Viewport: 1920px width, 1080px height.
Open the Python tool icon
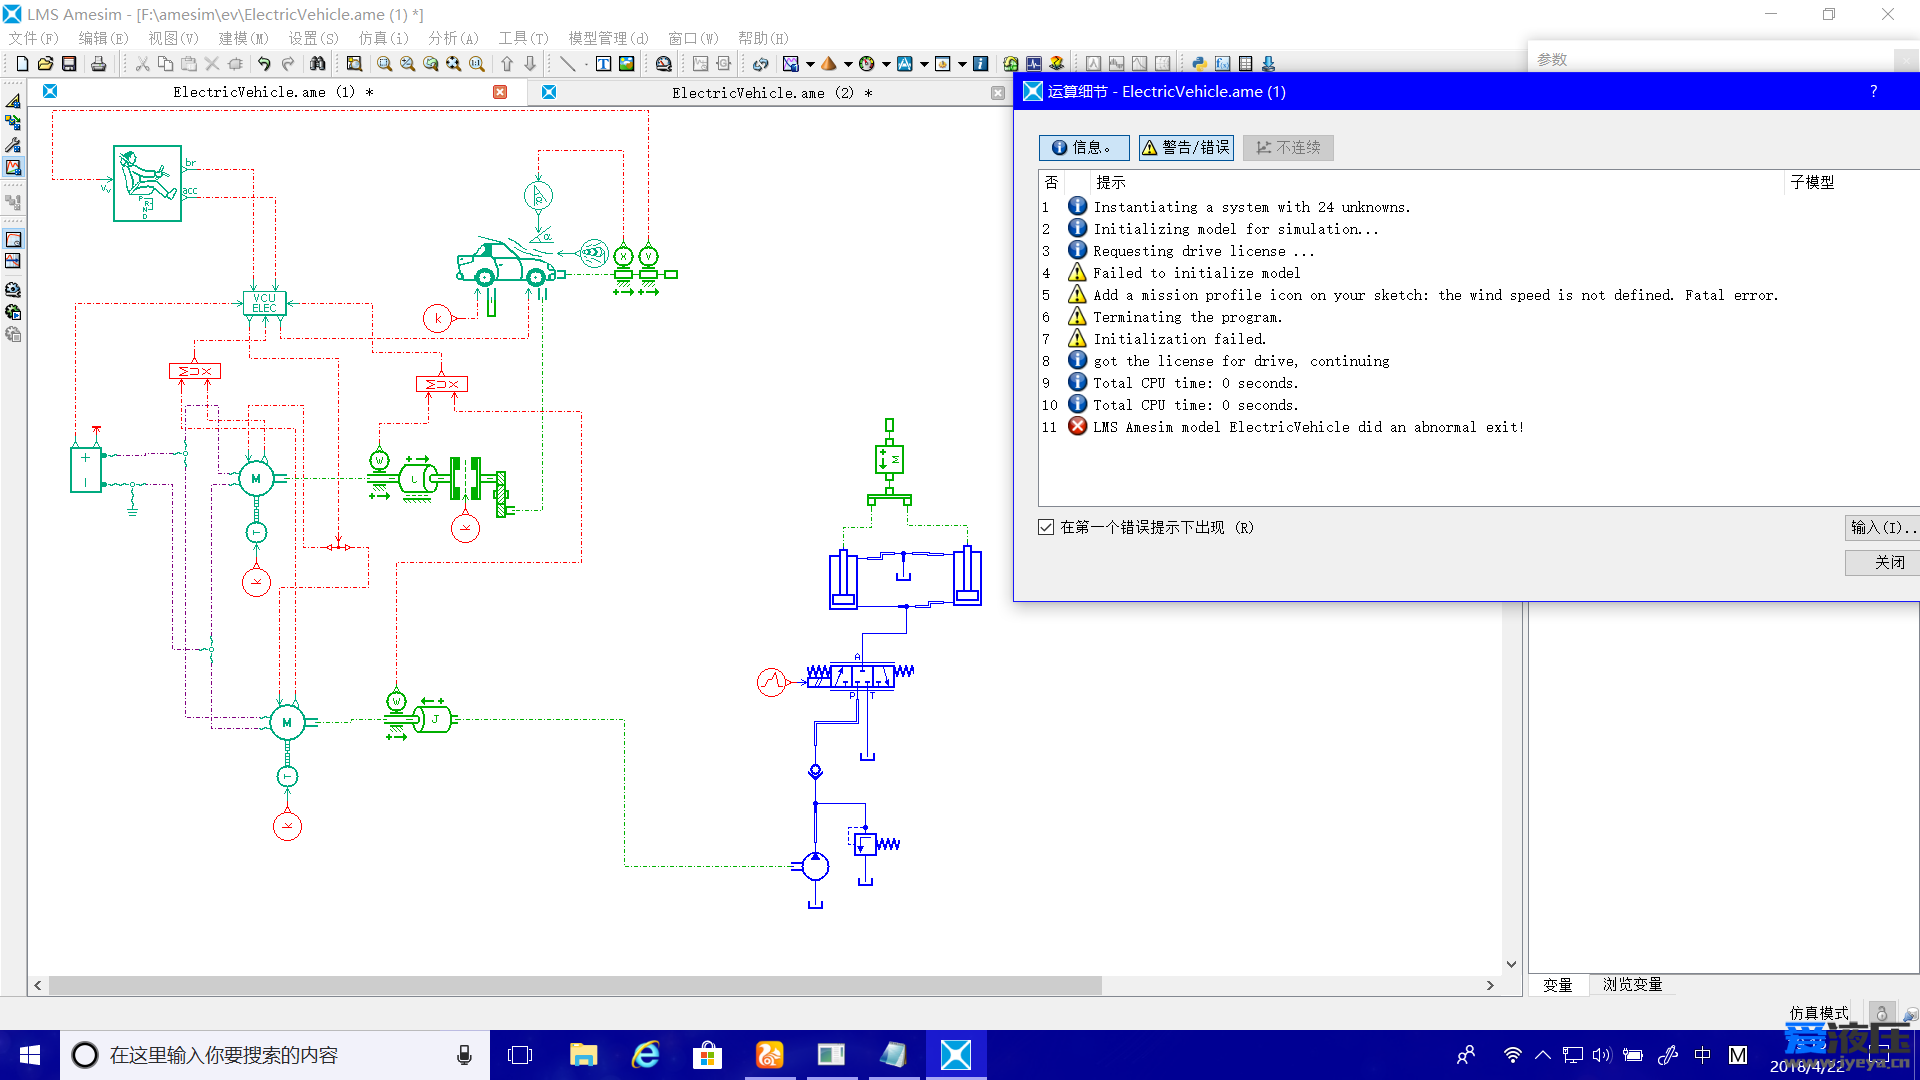click(x=1199, y=64)
